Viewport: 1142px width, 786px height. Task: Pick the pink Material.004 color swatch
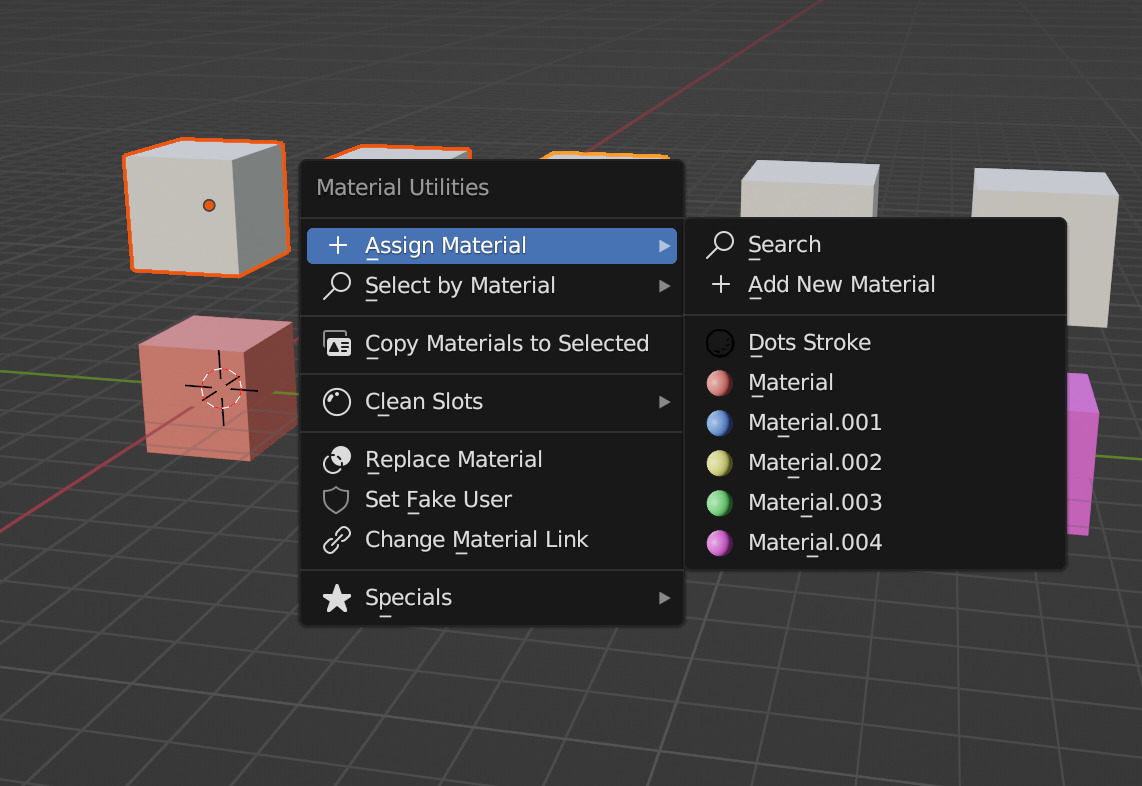[x=720, y=542]
